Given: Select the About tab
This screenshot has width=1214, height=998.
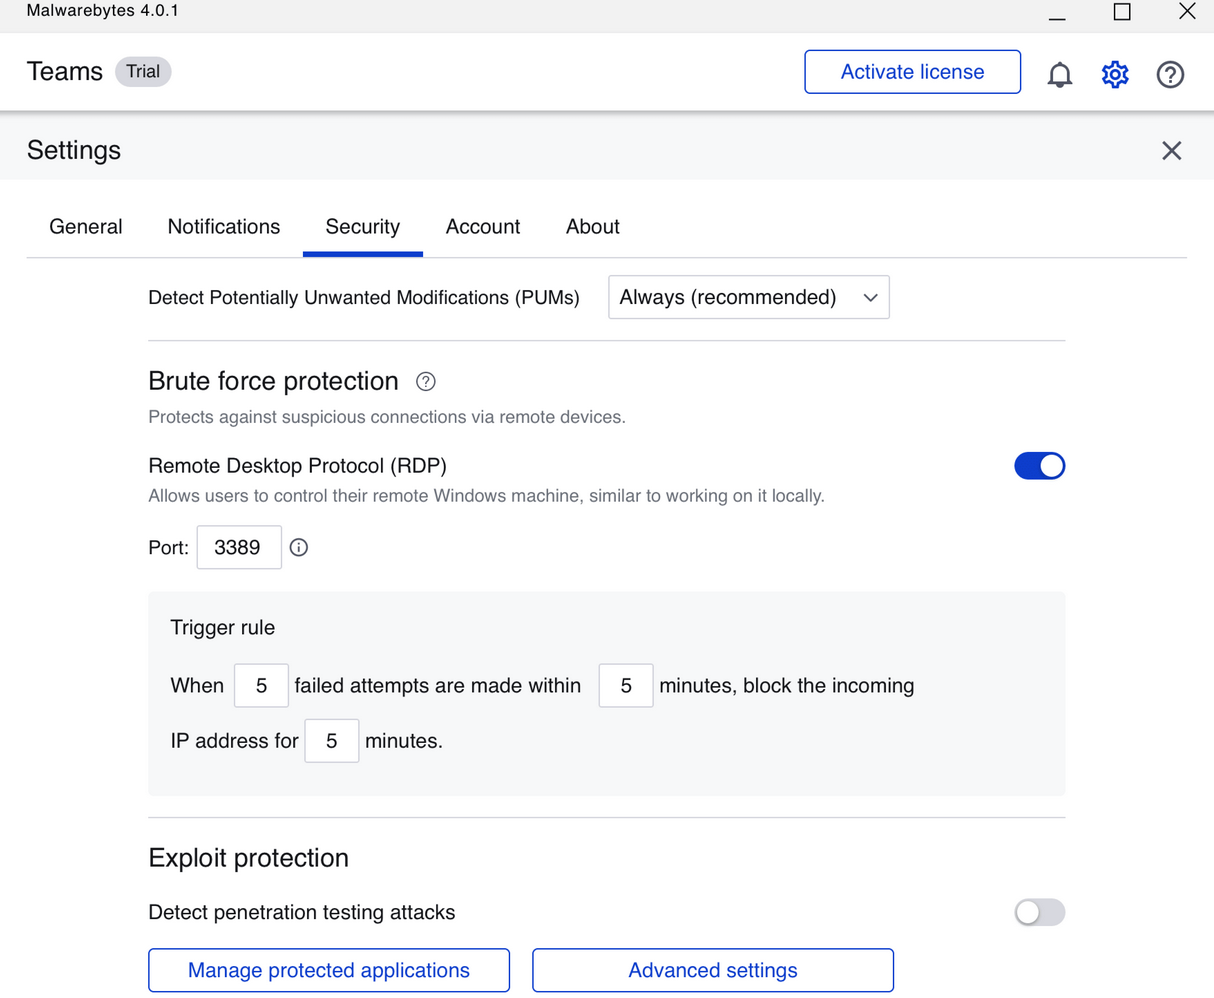Looking at the screenshot, I should [x=592, y=227].
